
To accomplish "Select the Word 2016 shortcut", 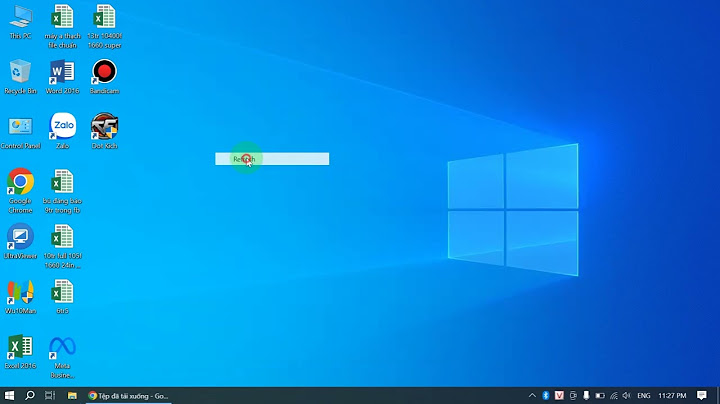I will pos(62,77).
